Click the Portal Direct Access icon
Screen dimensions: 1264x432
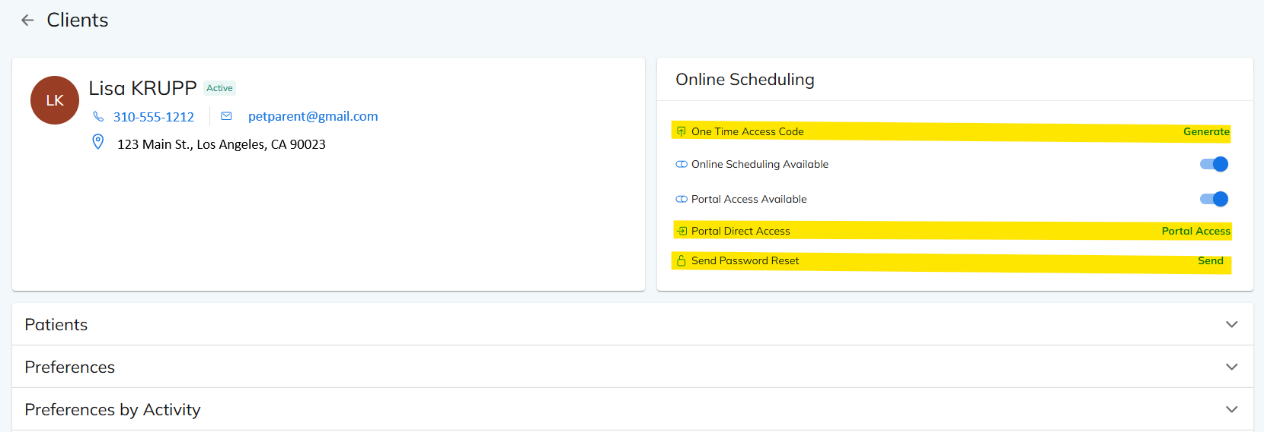(x=681, y=231)
